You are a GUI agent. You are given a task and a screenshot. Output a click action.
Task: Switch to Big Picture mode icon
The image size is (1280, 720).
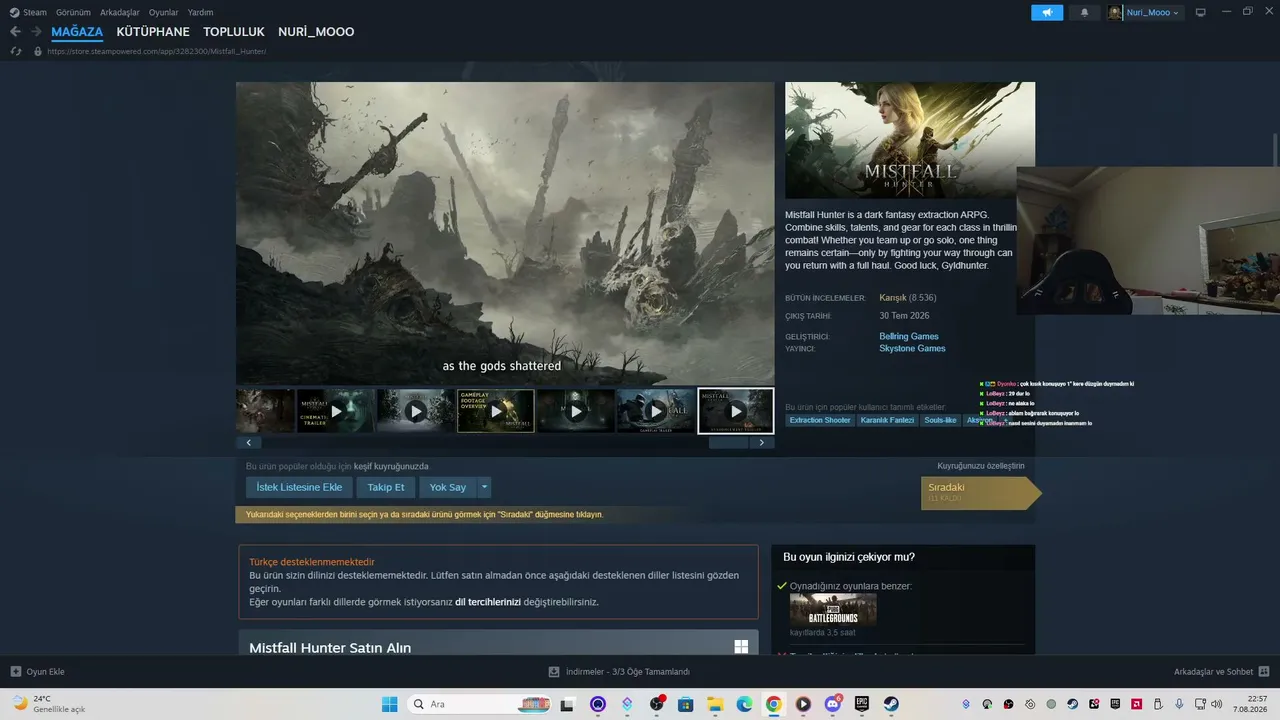click(x=1201, y=12)
